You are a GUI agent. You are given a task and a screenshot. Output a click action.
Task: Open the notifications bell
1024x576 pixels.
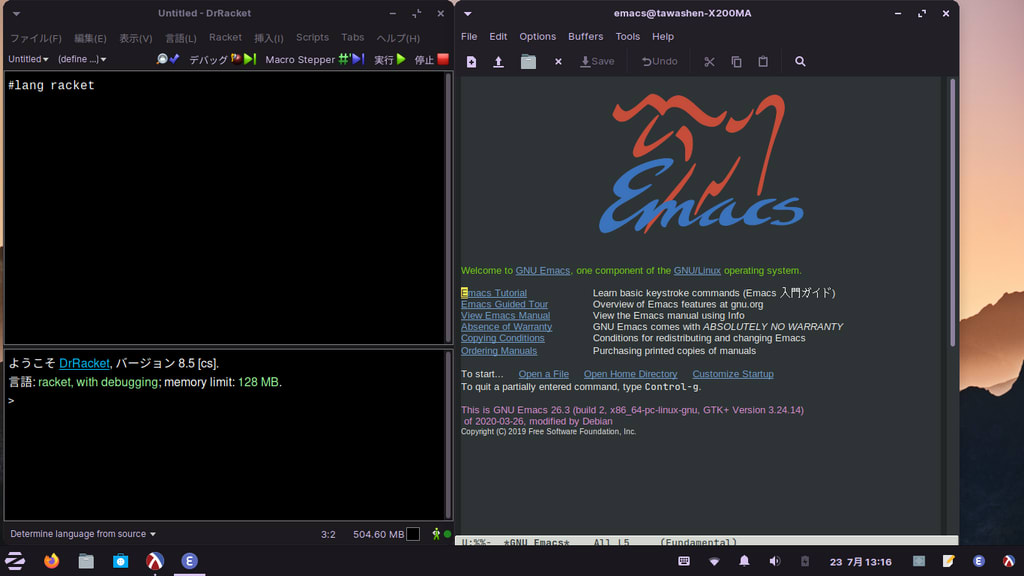coord(744,561)
